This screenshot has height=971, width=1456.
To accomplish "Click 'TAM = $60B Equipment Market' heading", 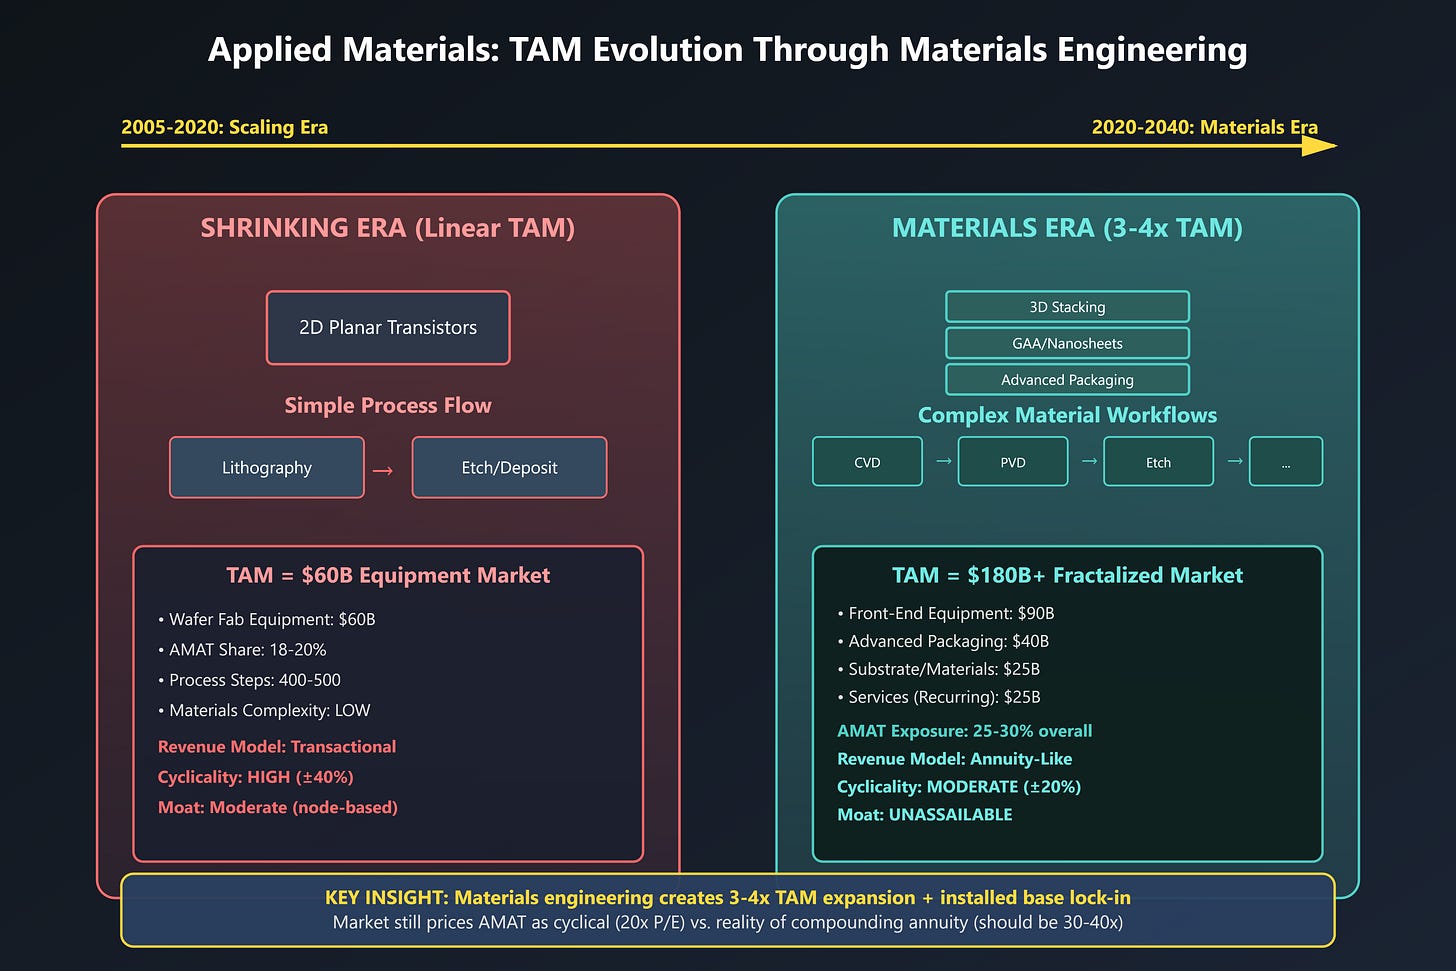I will [x=388, y=575].
